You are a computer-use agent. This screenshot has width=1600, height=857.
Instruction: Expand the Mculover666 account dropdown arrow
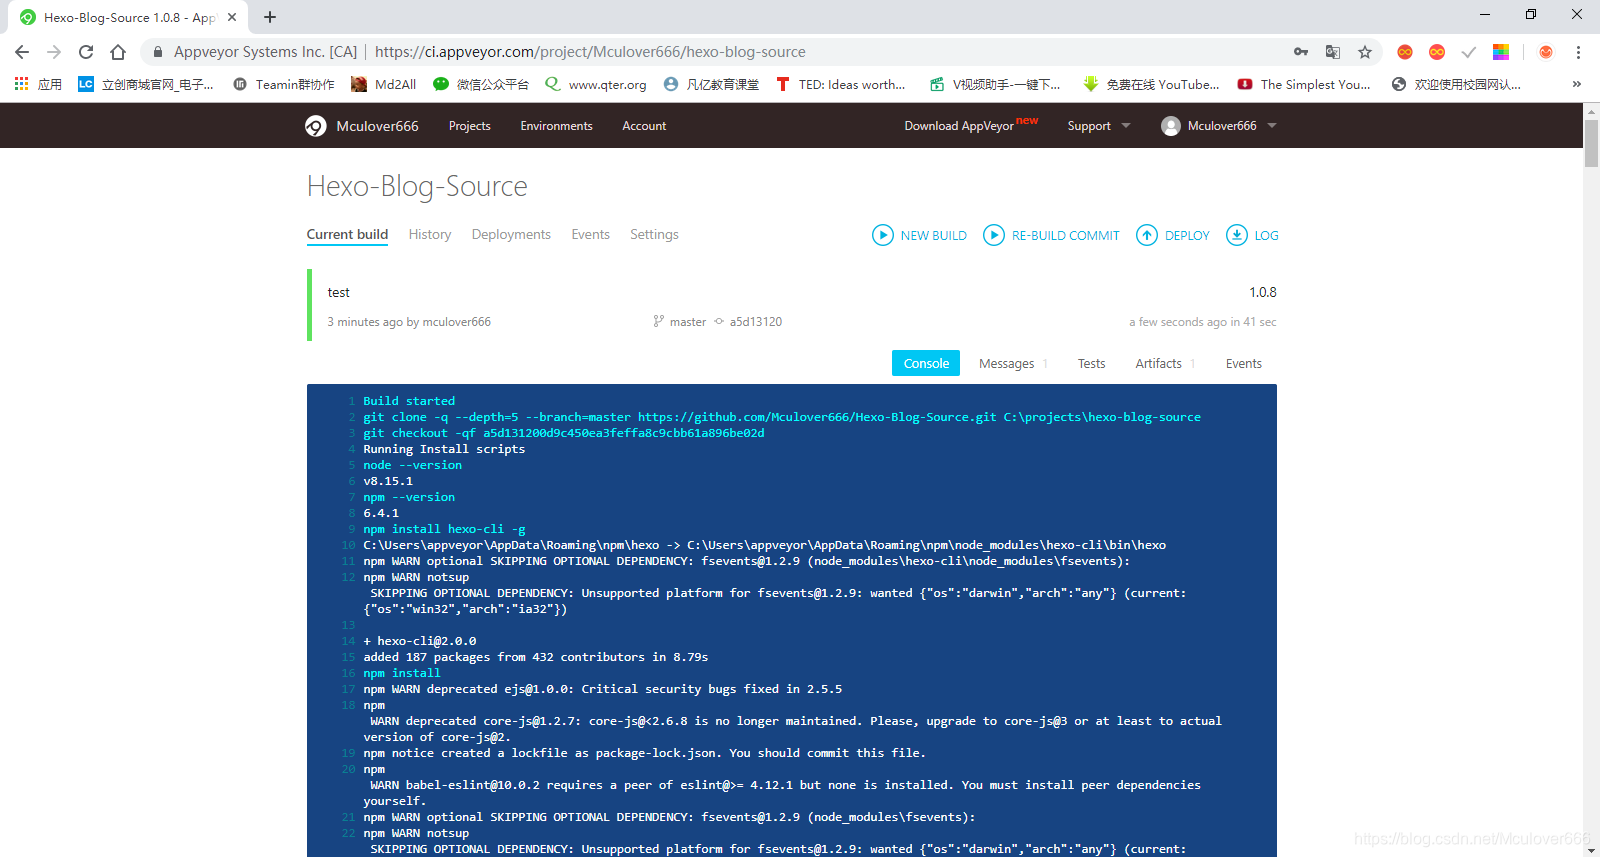coord(1272,126)
